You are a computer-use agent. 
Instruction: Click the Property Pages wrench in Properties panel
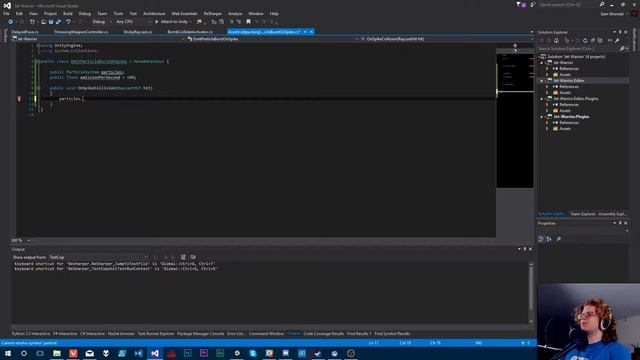pos(559,239)
